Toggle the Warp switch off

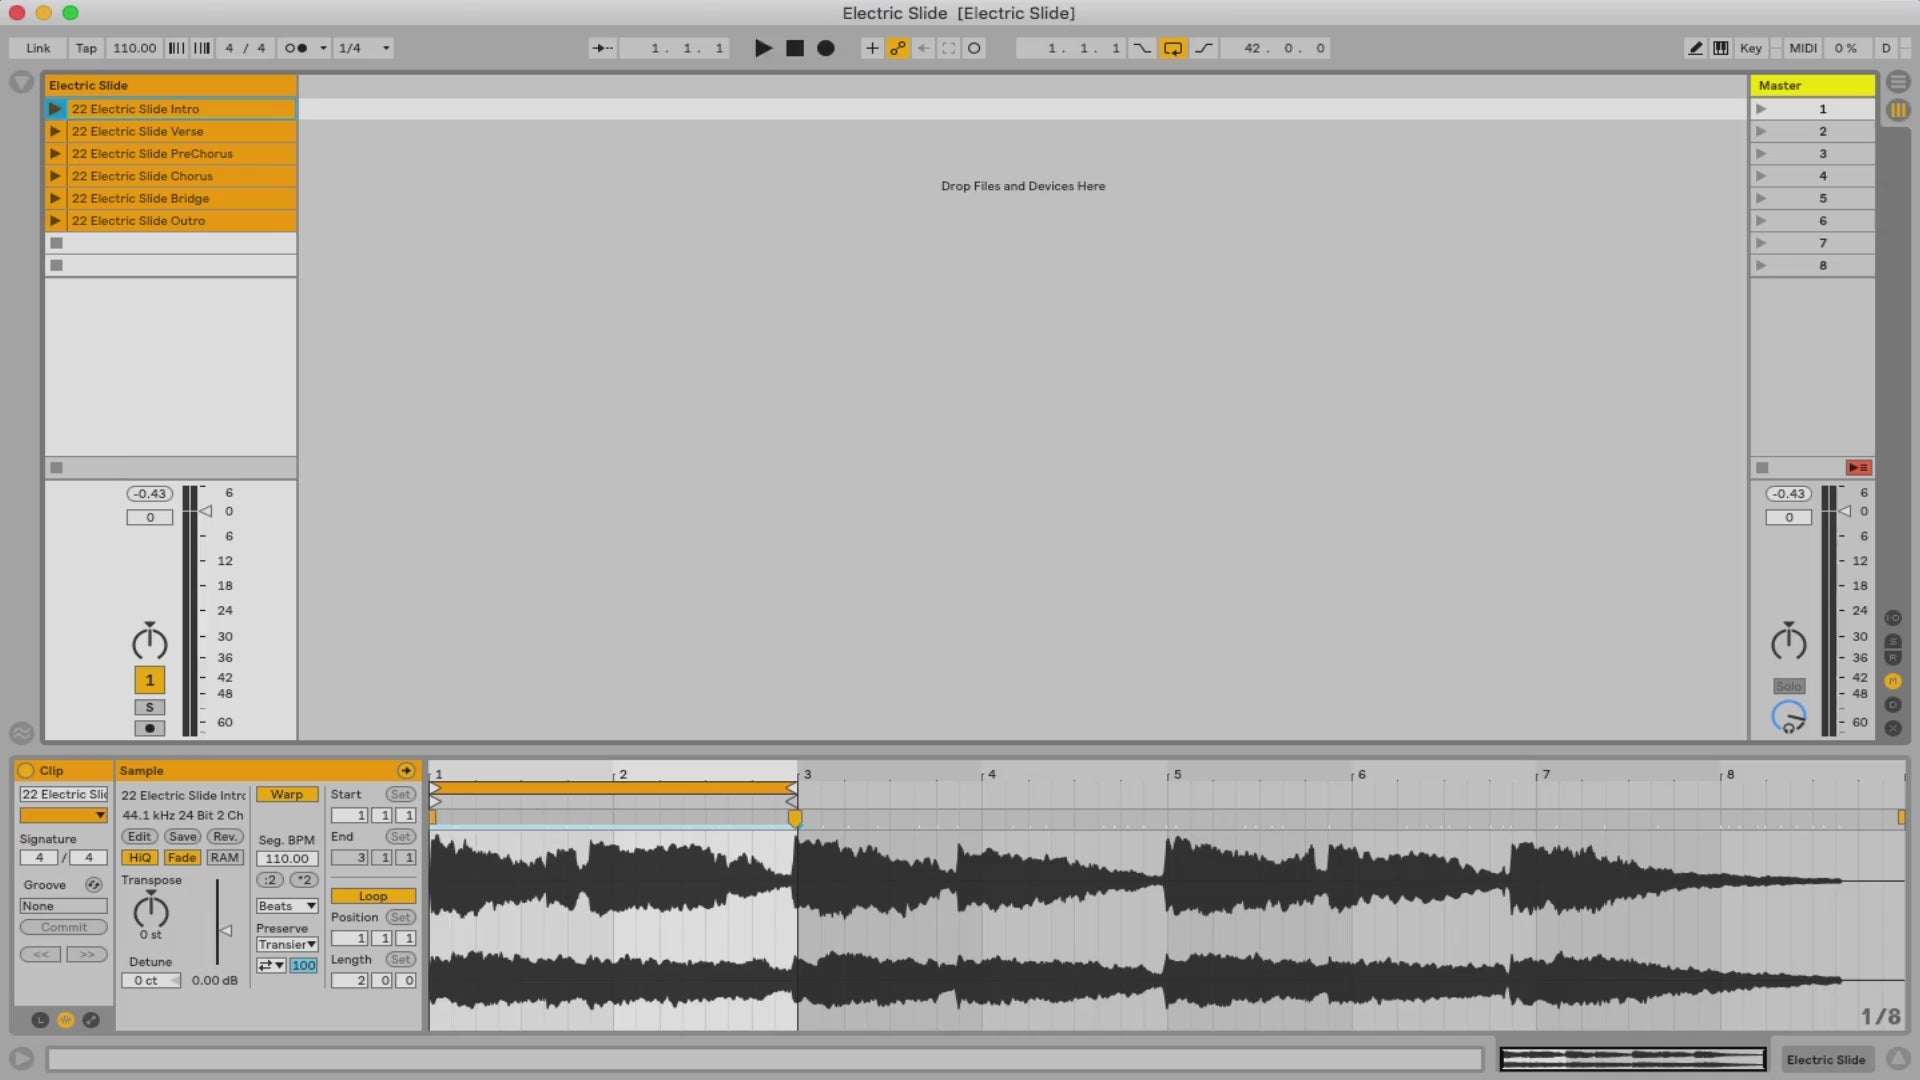287,794
